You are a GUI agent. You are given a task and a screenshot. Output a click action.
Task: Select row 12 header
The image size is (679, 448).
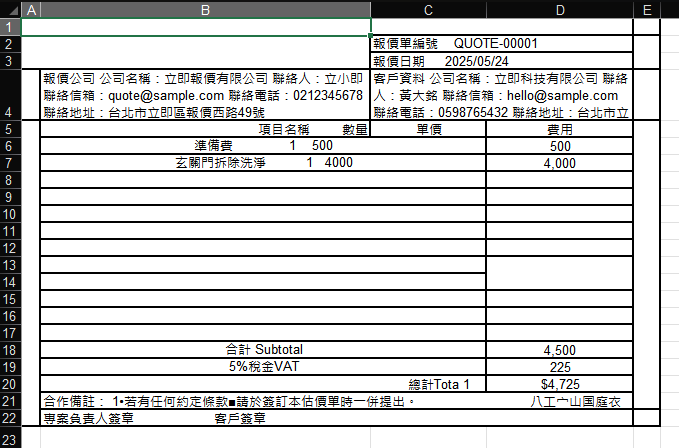[10, 248]
